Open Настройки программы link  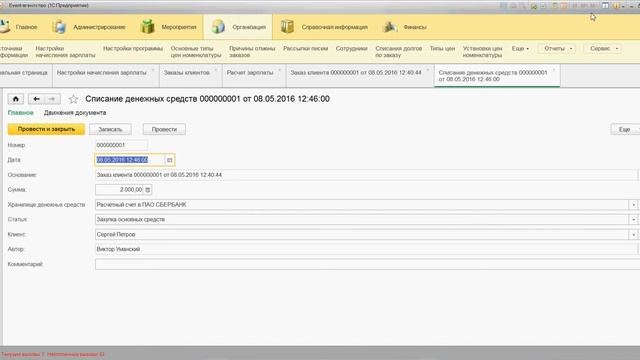coord(133,49)
